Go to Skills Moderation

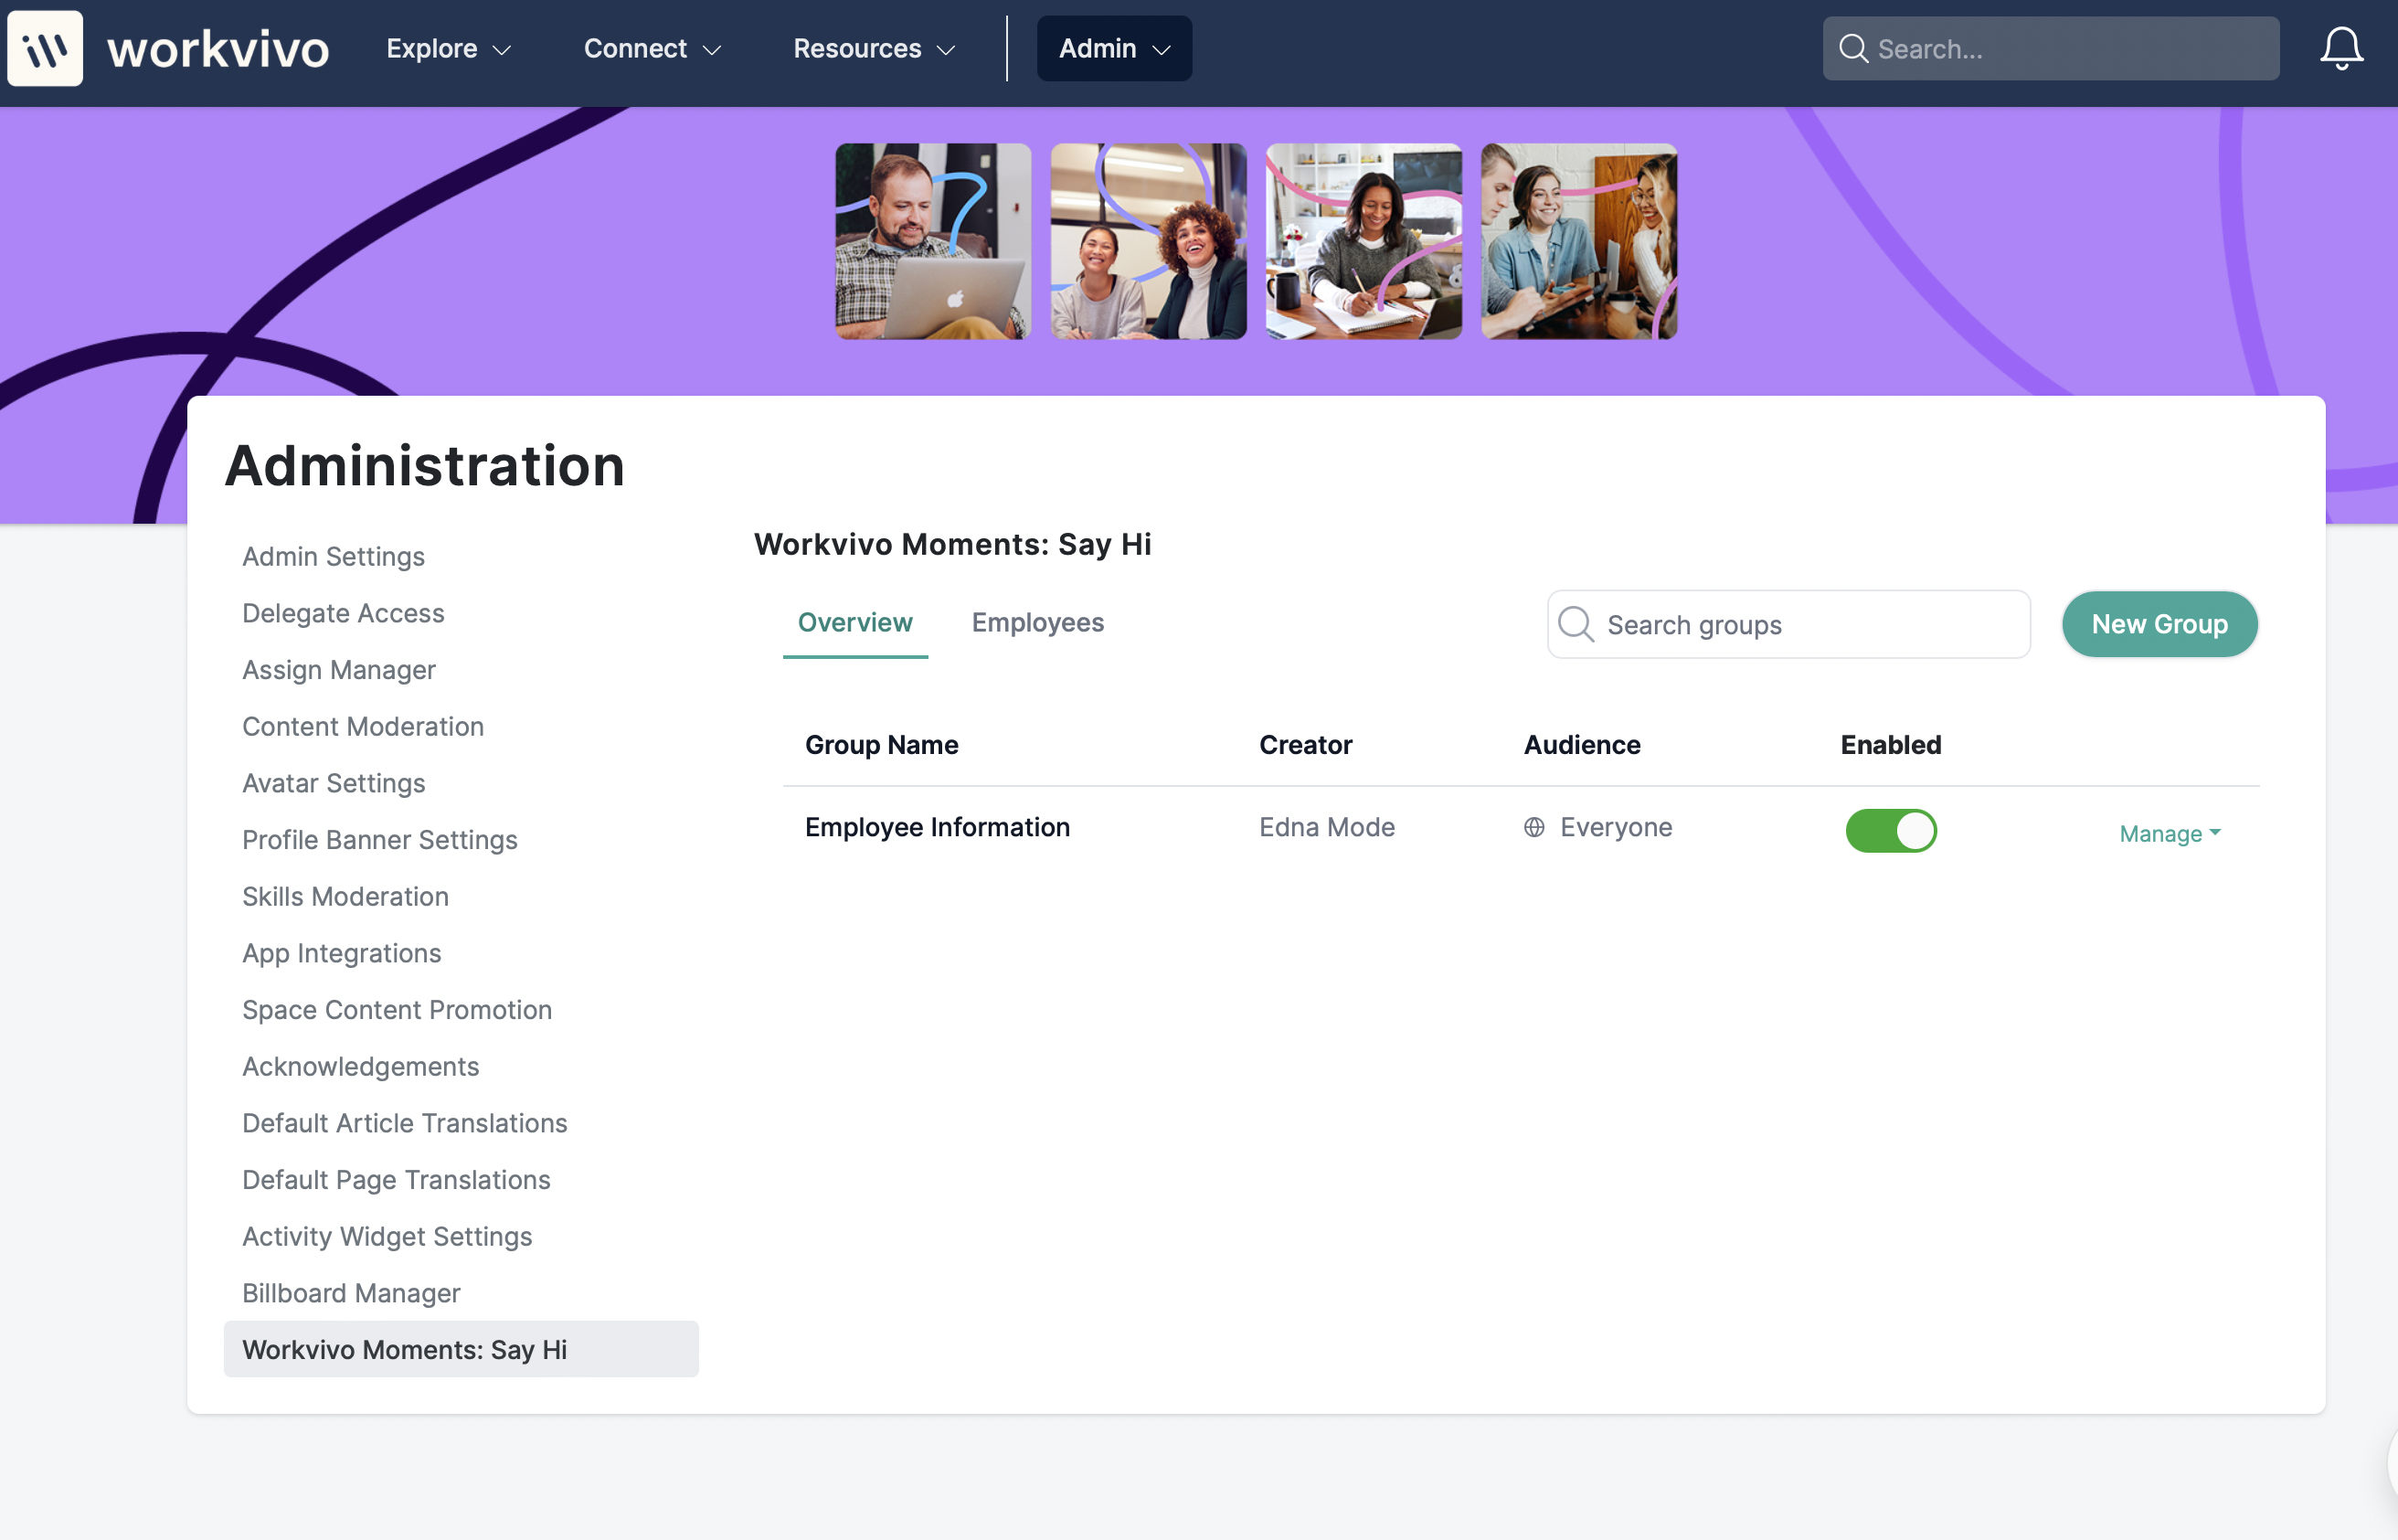click(x=346, y=896)
